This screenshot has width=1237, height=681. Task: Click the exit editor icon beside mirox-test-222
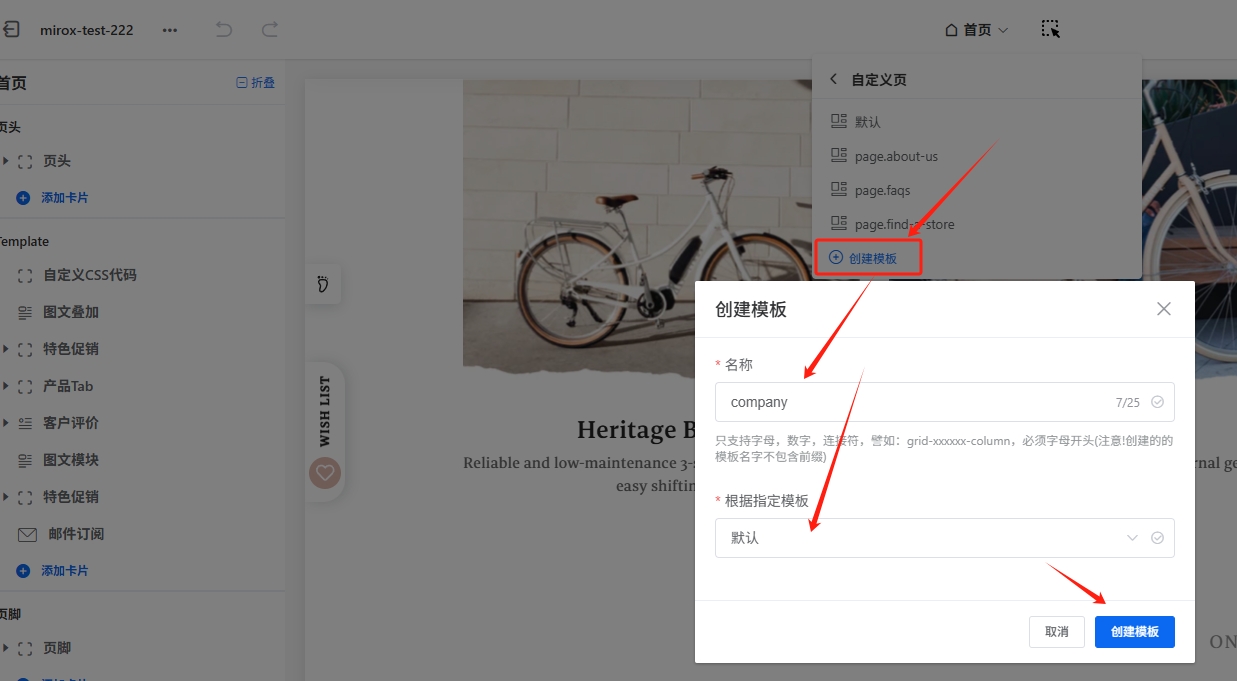(x=11, y=30)
